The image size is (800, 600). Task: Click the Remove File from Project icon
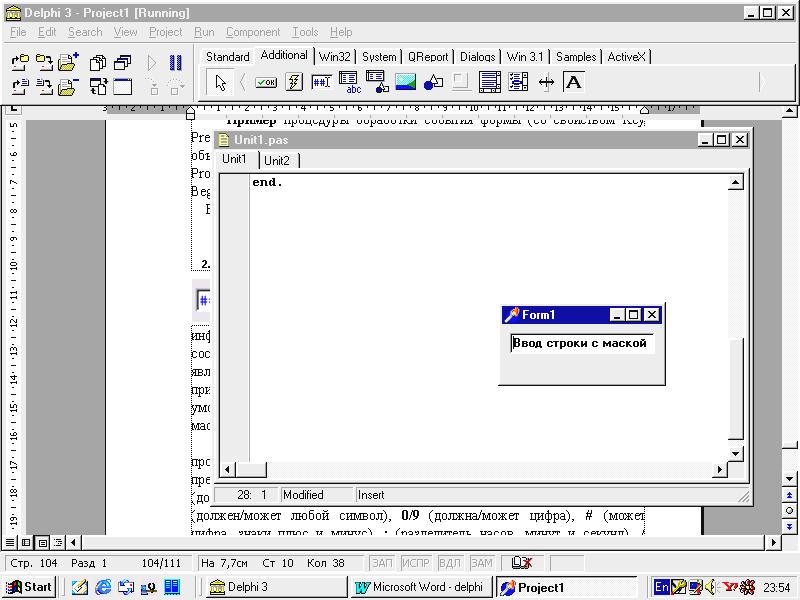click(68, 87)
